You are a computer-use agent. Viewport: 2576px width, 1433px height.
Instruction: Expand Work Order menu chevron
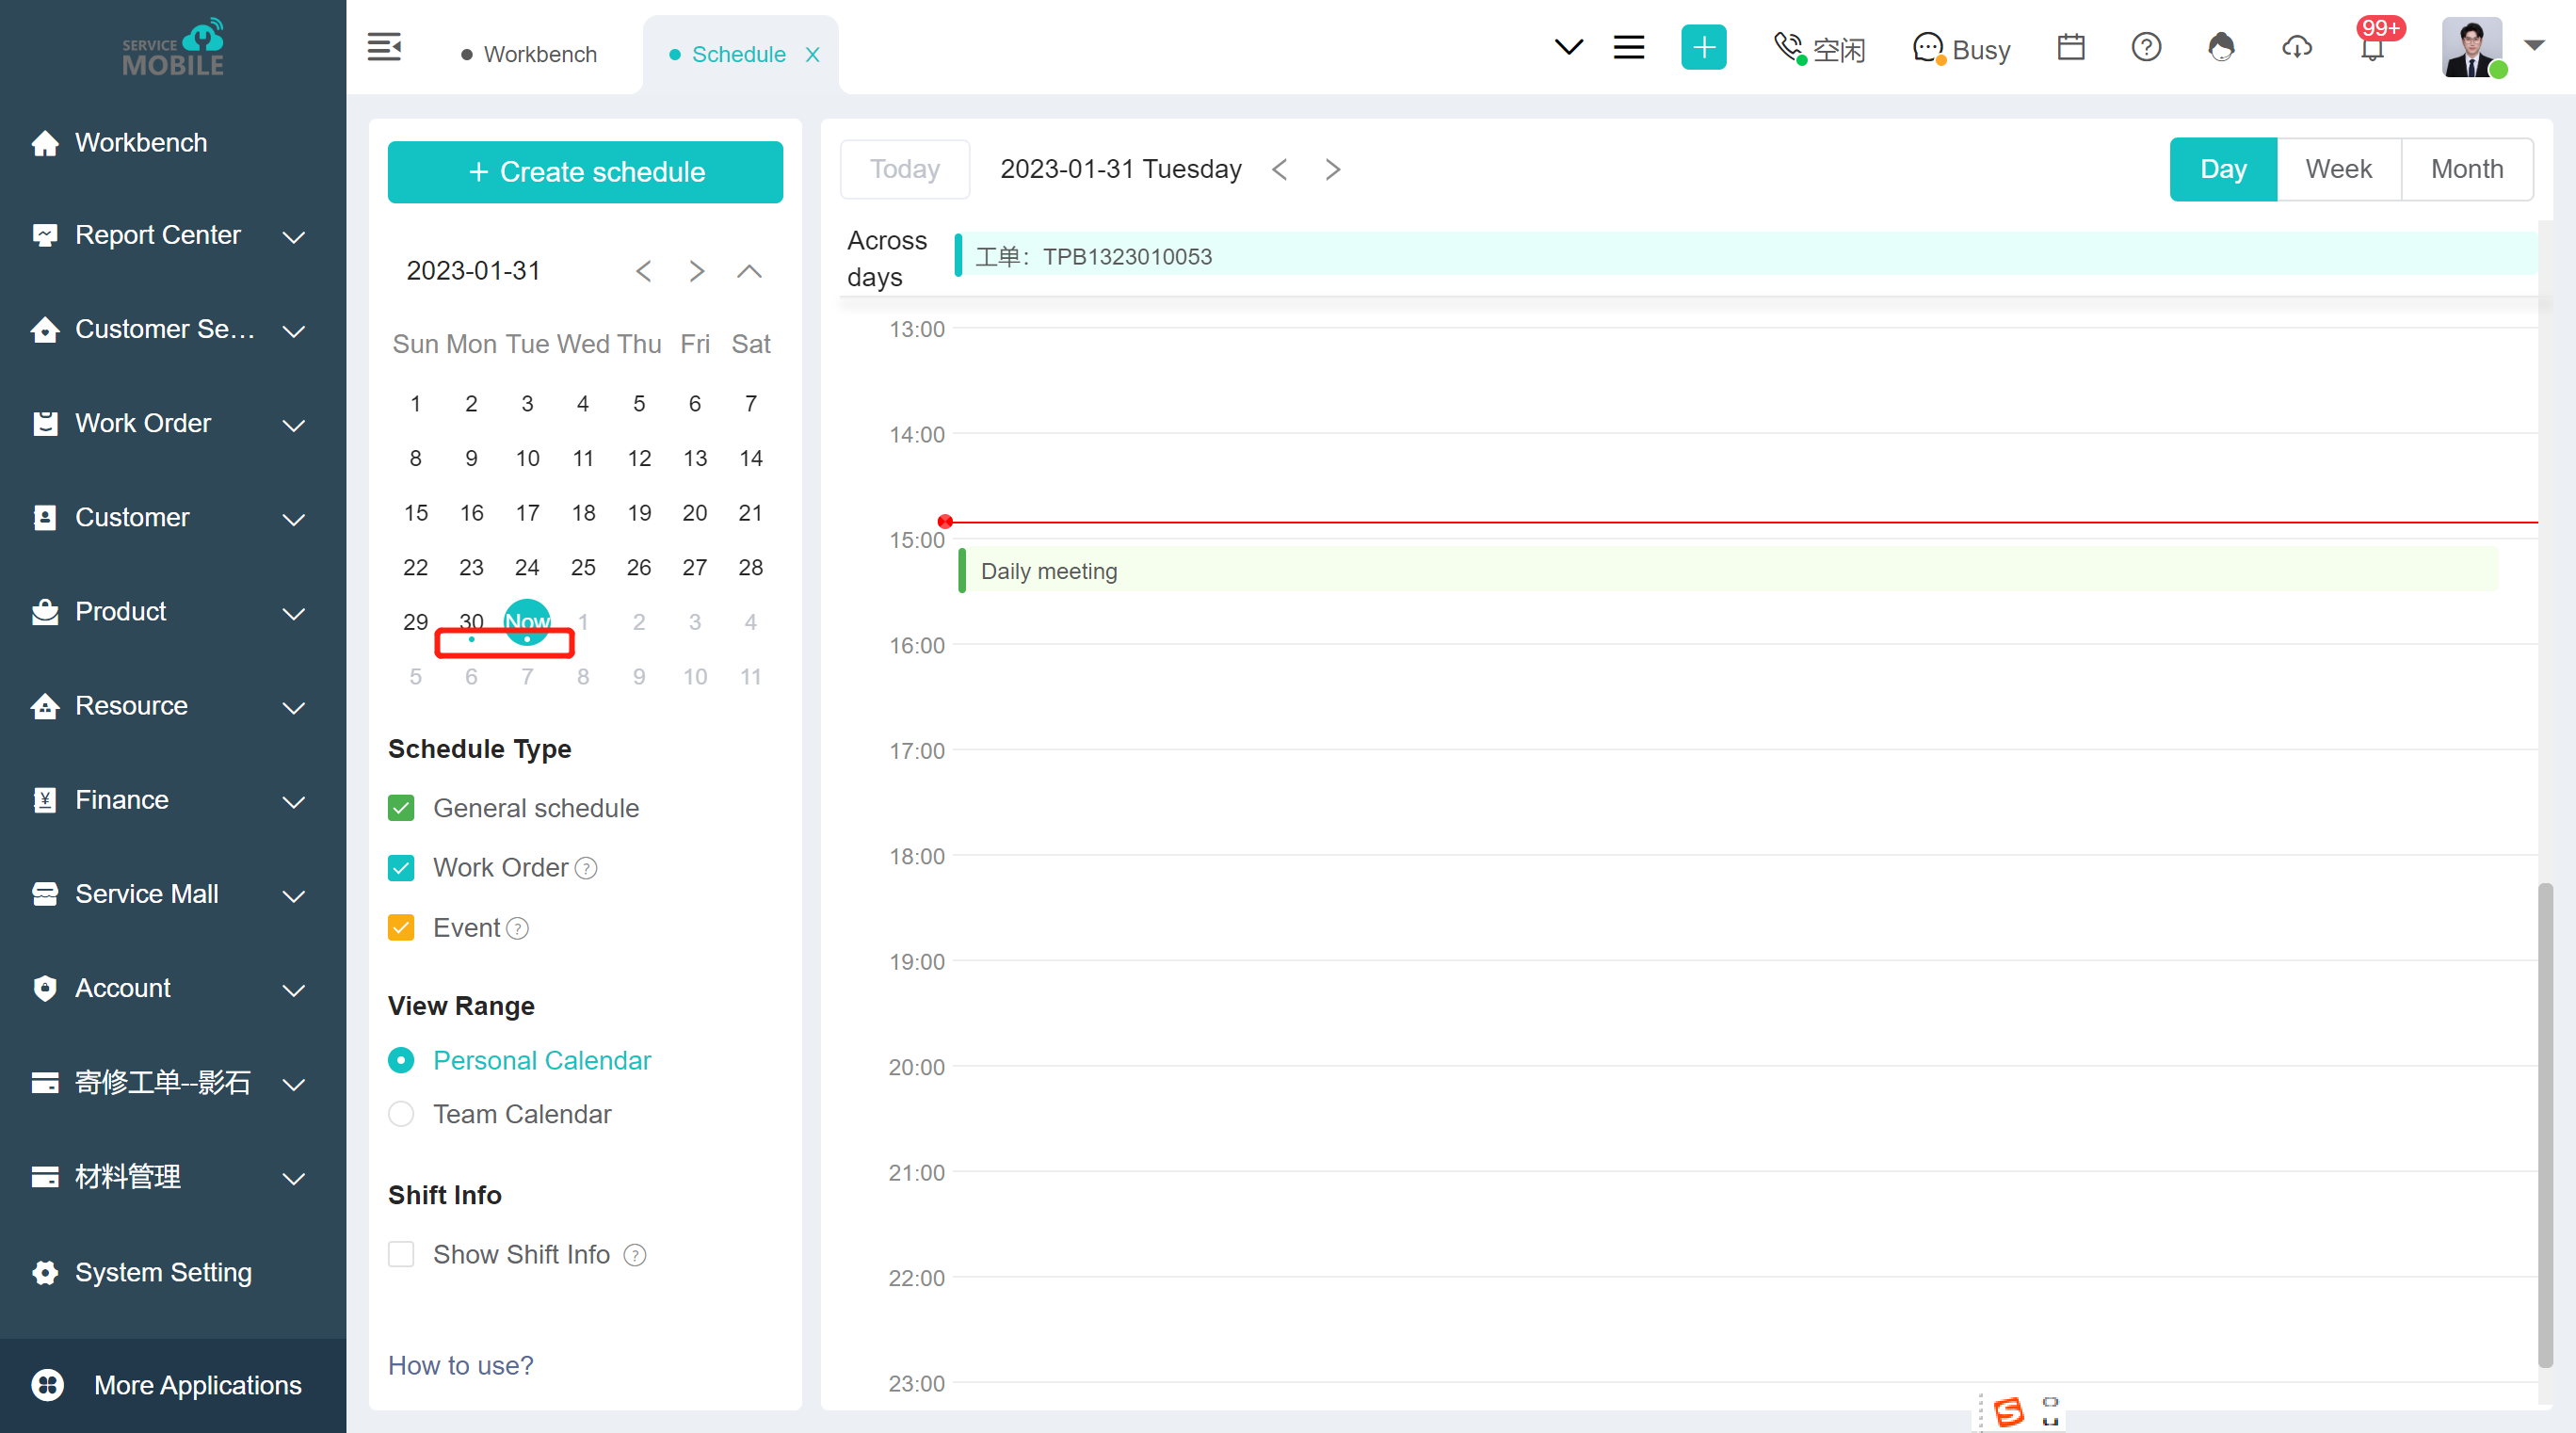pyautogui.click(x=293, y=425)
